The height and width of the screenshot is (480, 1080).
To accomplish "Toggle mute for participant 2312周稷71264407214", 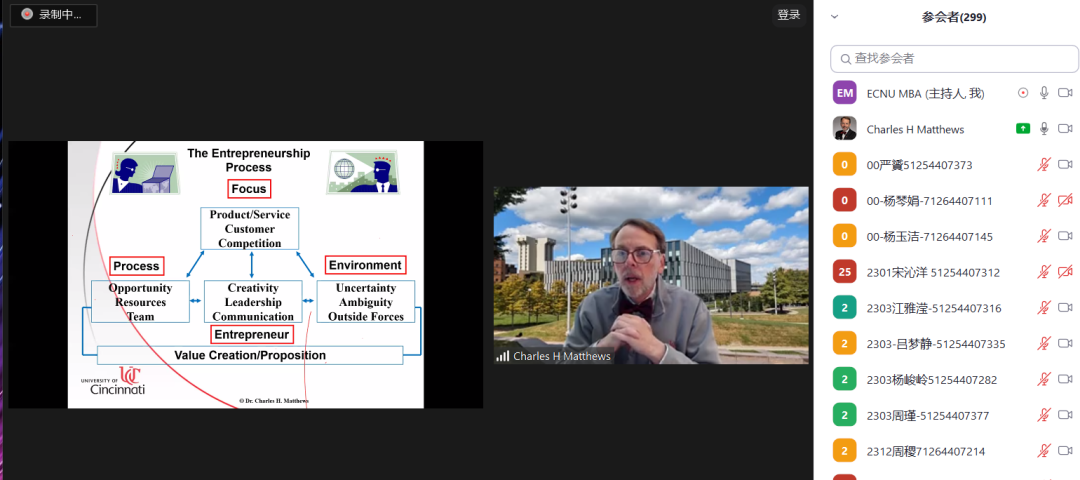I will pos(1044,451).
